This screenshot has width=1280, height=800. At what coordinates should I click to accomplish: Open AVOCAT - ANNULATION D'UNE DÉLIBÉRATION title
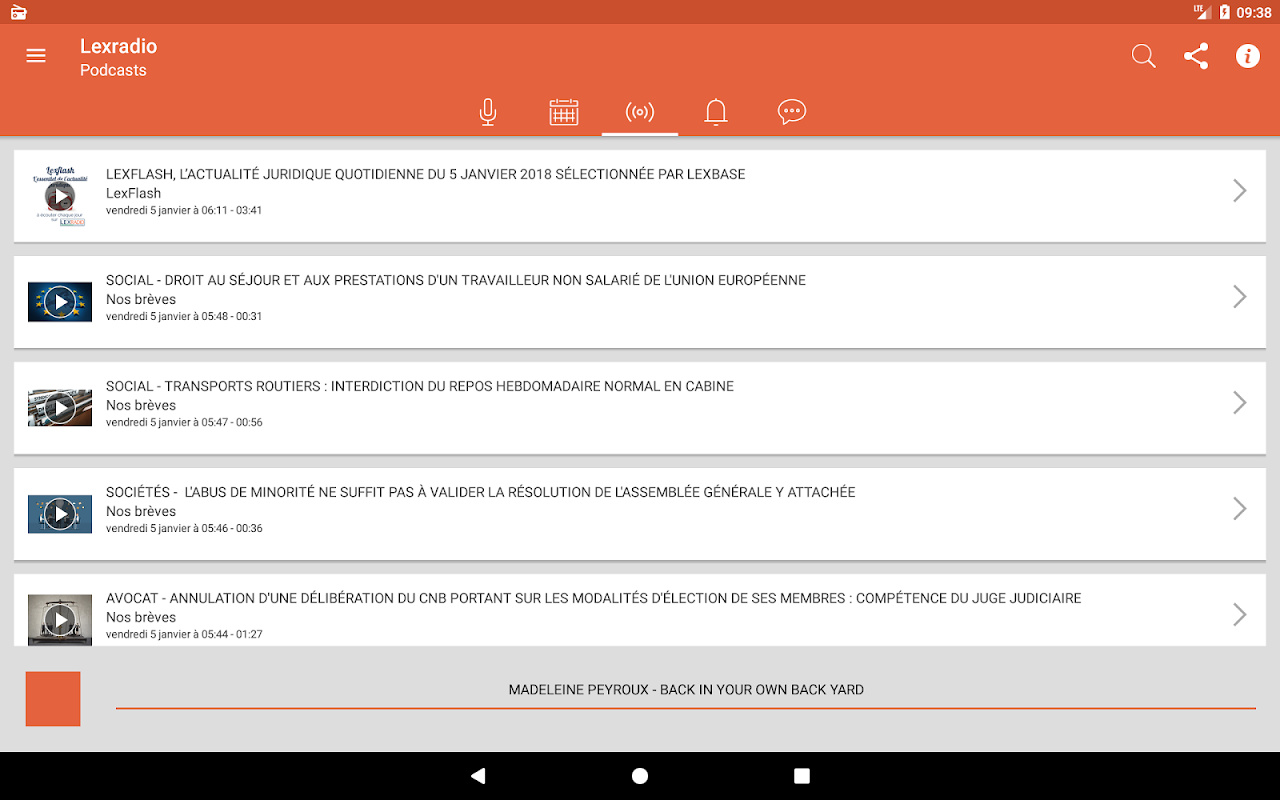click(x=594, y=598)
